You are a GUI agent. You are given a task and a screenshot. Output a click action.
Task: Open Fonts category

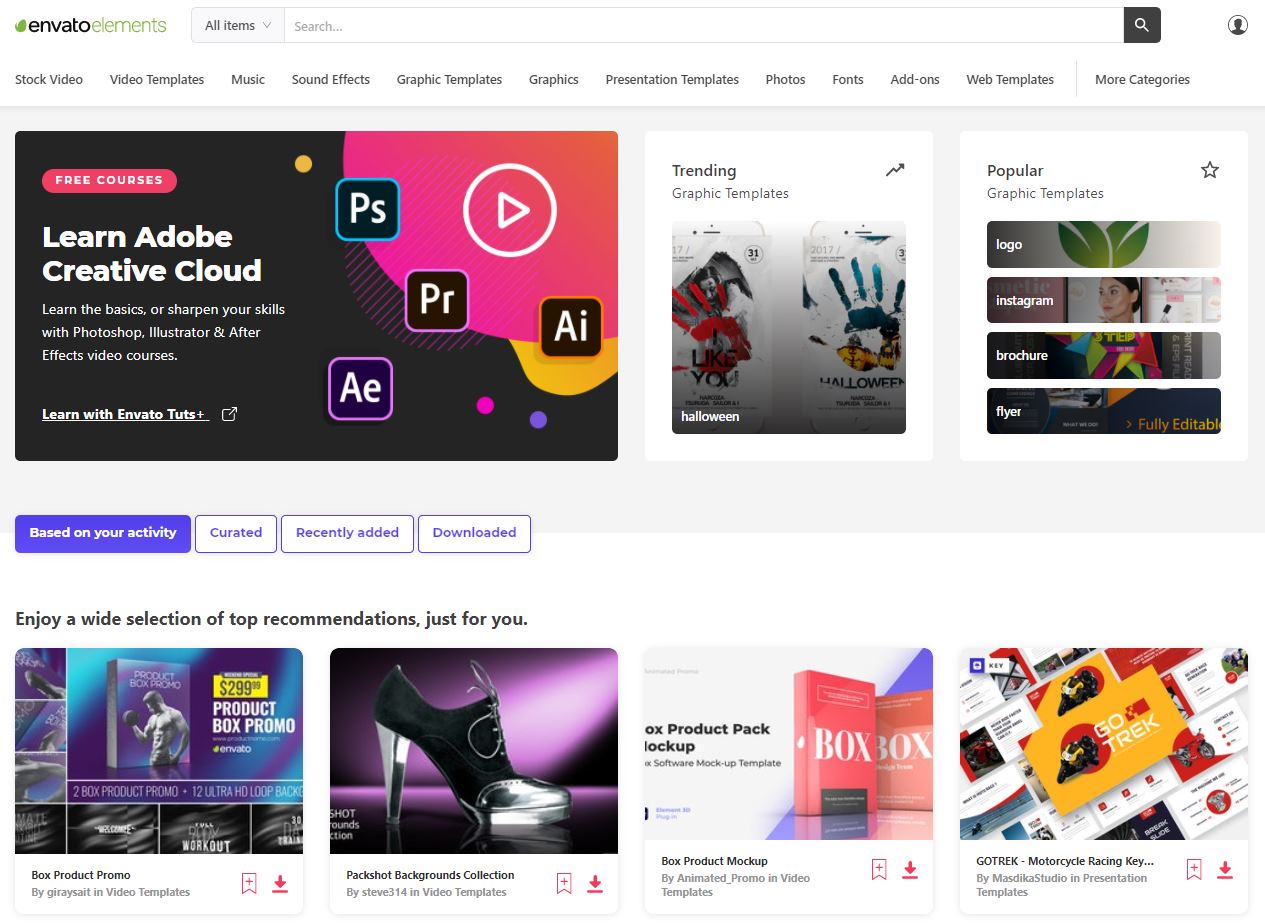pos(848,79)
